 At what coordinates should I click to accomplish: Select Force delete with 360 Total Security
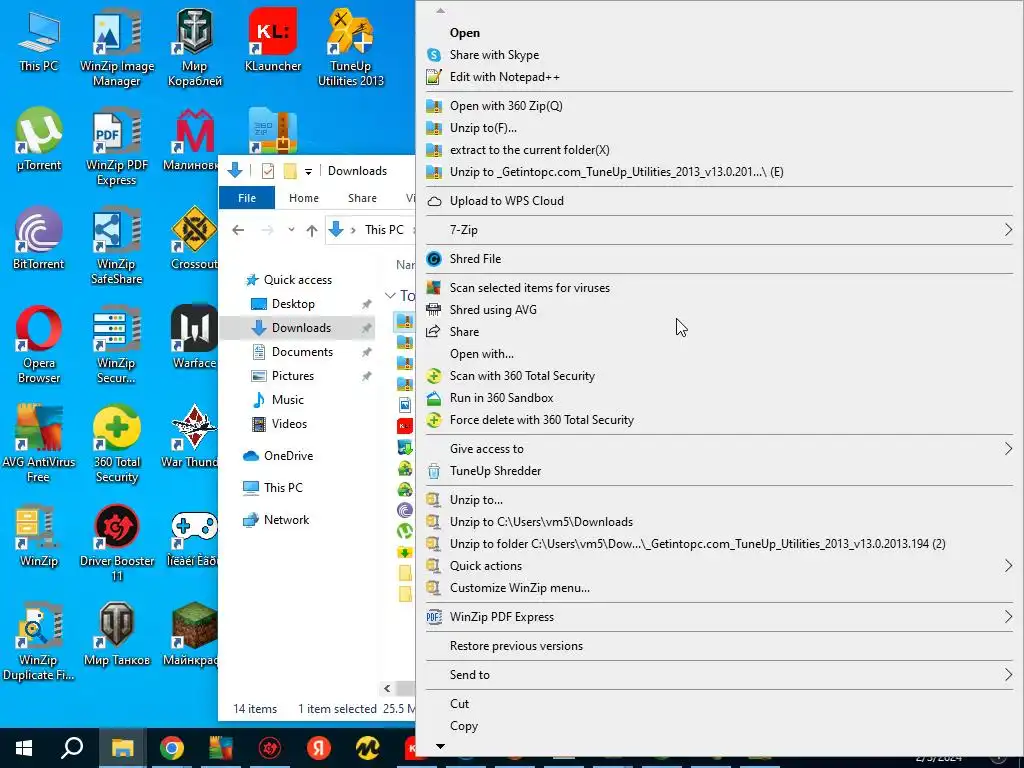tap(719, 420)
